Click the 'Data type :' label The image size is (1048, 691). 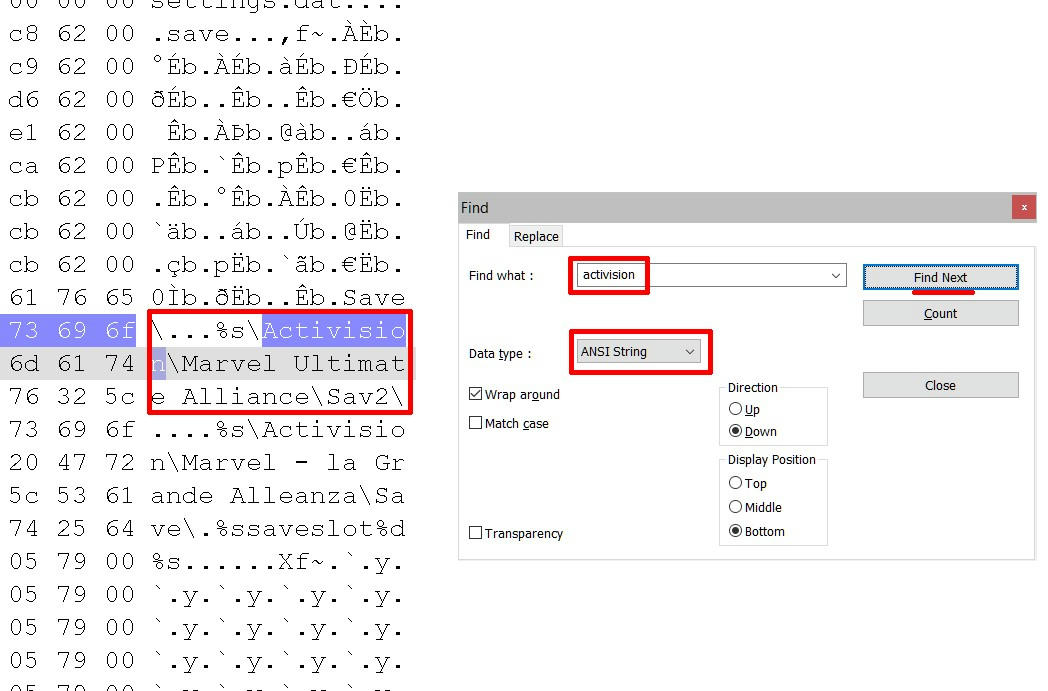[499, 353]
